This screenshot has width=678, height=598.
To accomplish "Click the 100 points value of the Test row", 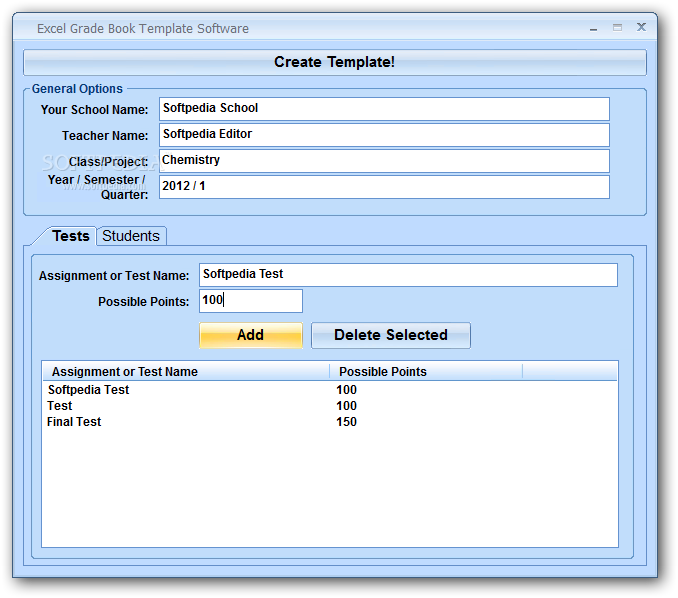I will (346, 406).
